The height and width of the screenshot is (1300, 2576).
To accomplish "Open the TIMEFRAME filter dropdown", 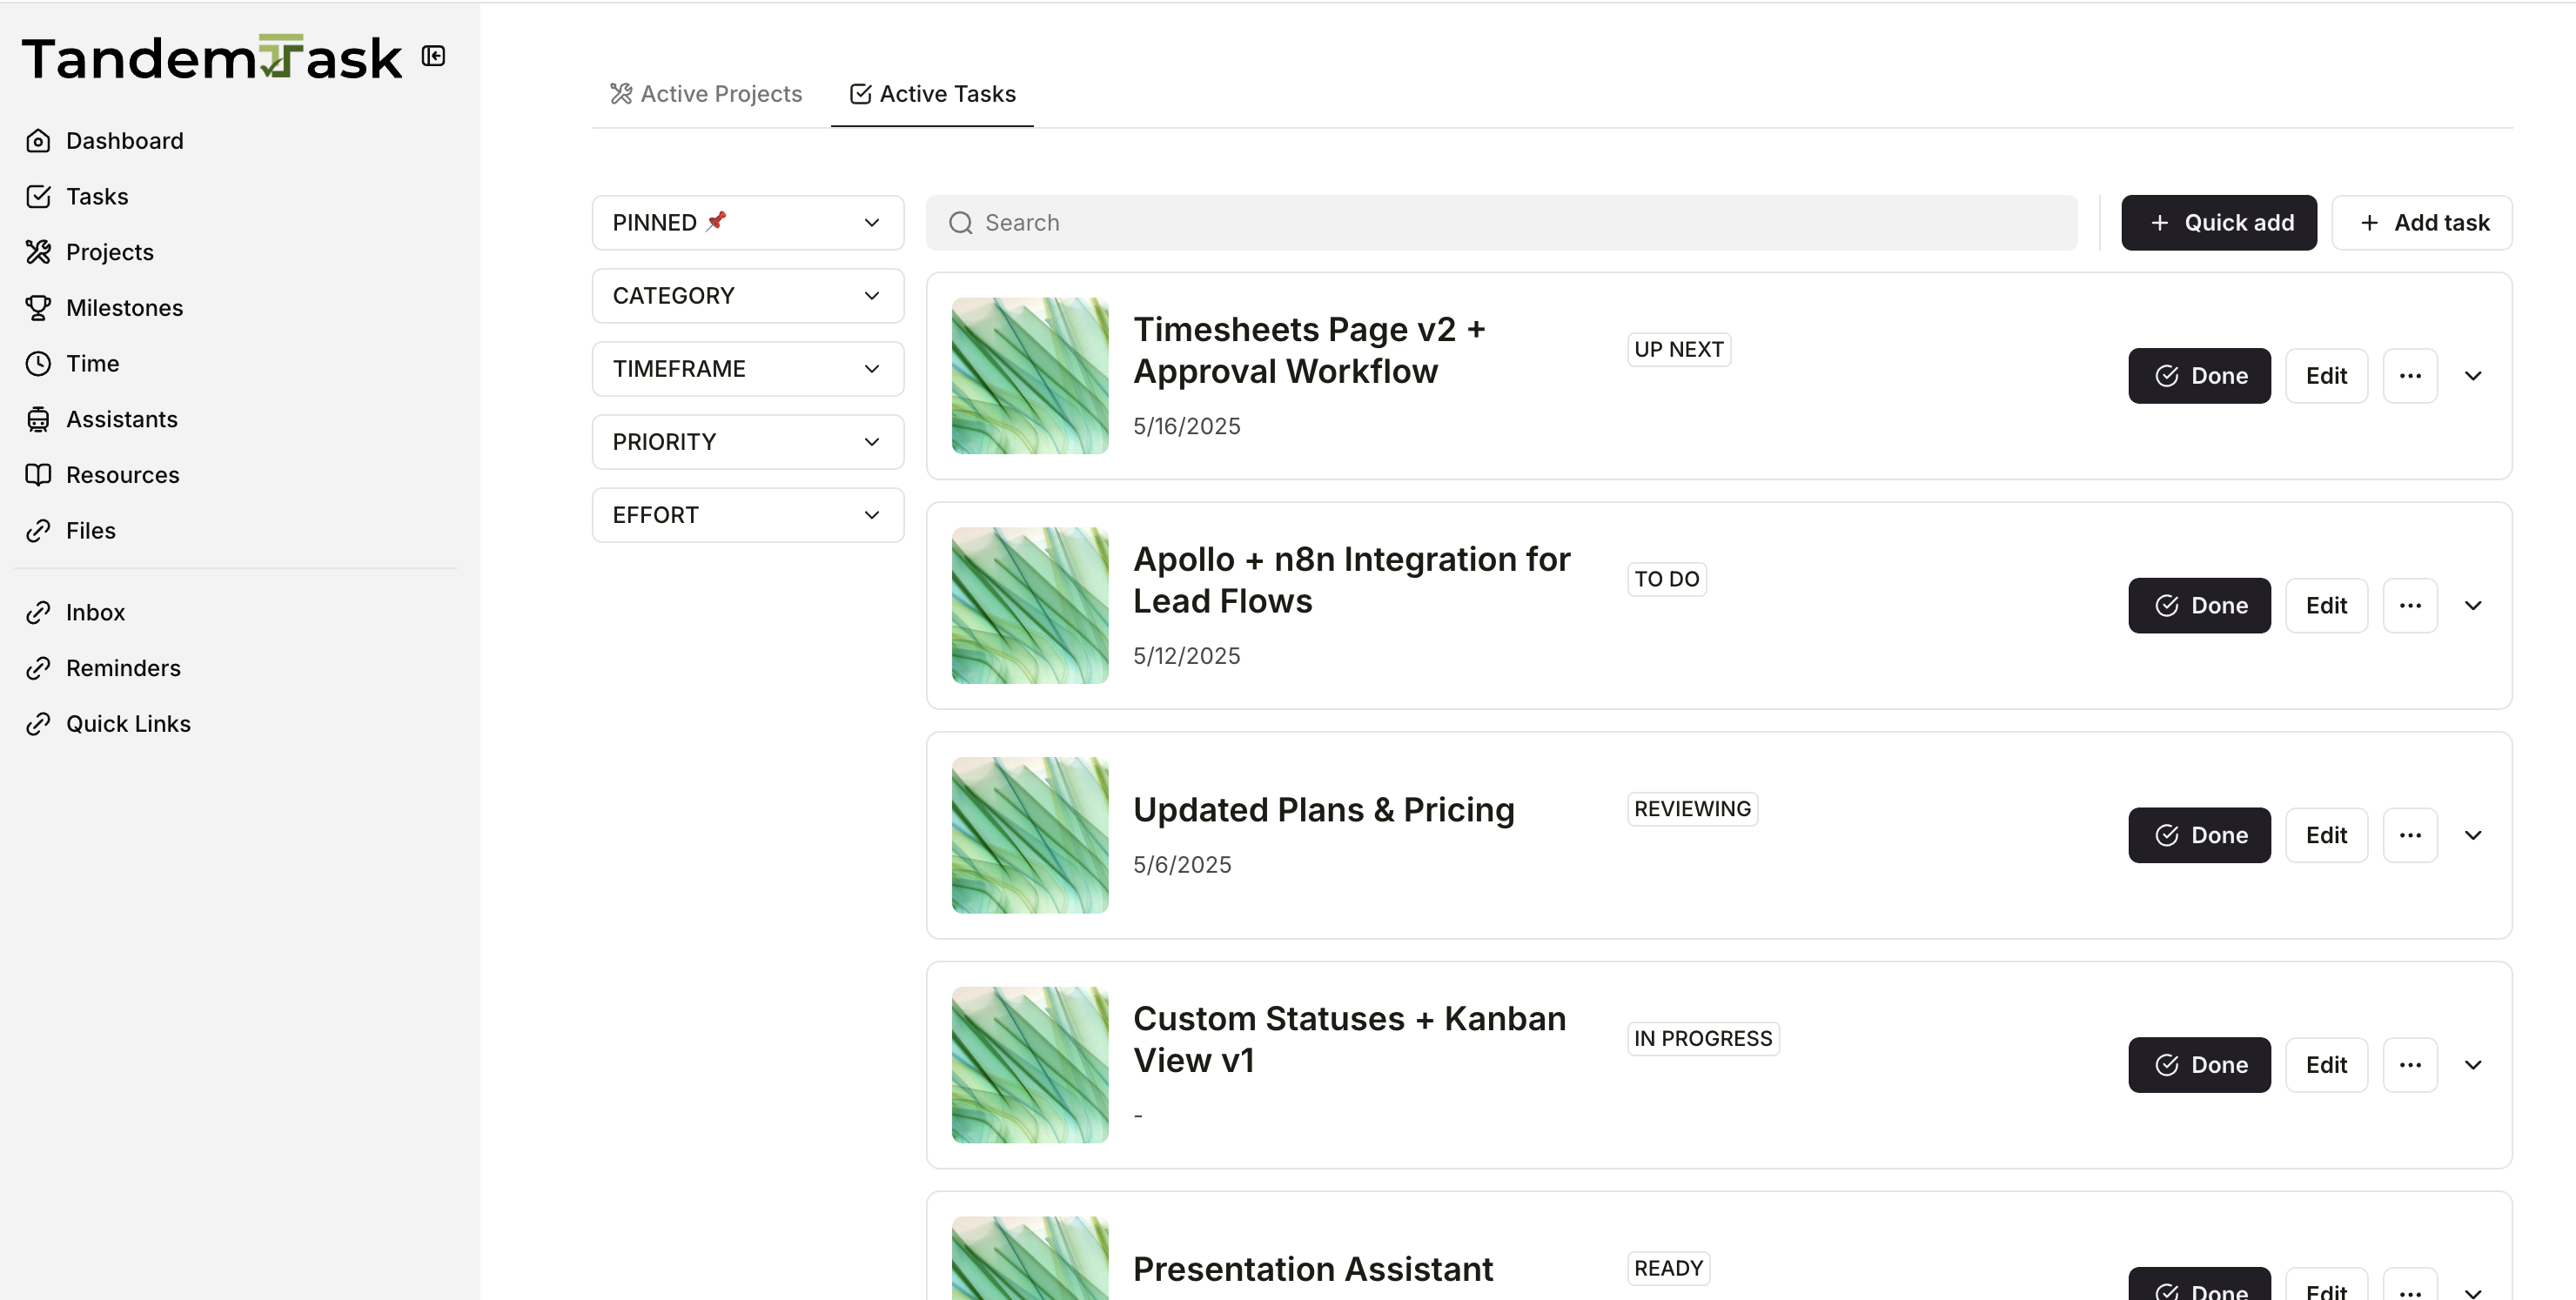I will tap(748, 369).
